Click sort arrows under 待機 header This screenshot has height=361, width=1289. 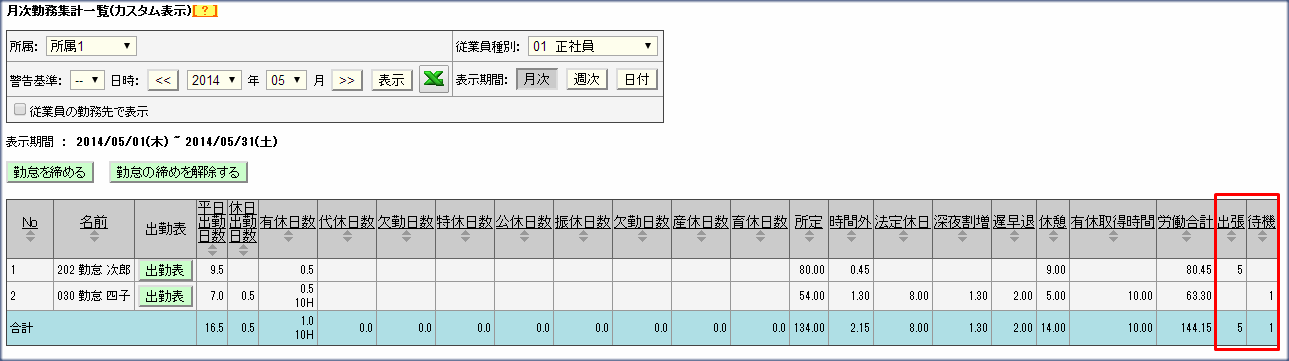point(1262,237)
